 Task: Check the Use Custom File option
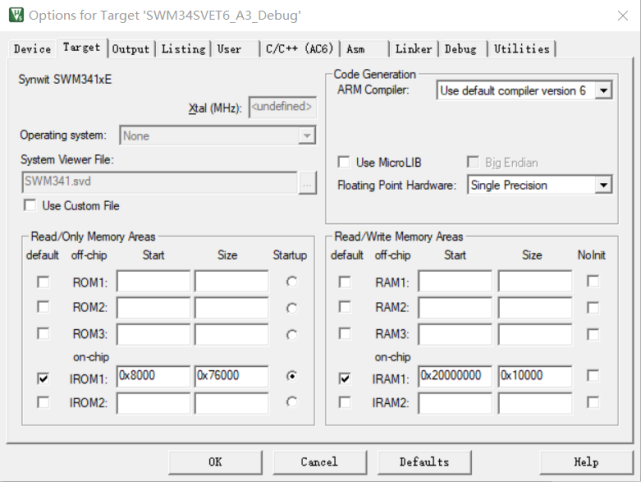click(30, 205)
